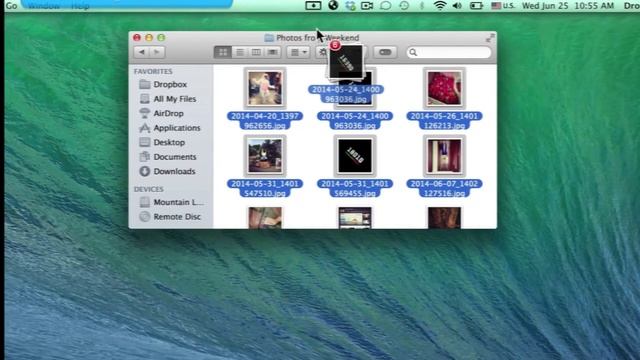Screen dimensions: 640x360
Task: Open the Wi-Fi status menu
Action: pos(440,6)
